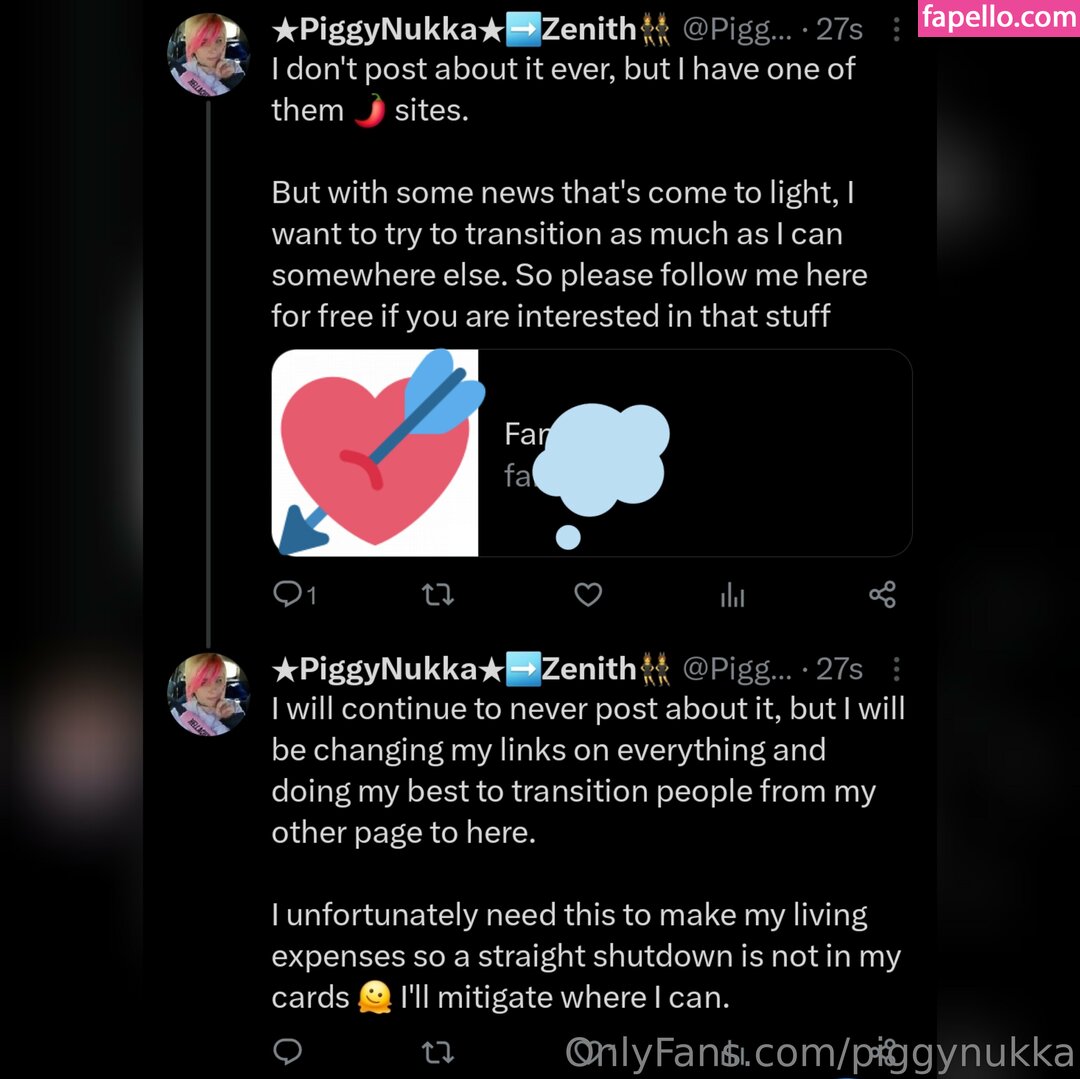Retweet the first tweet
Screen dimensions: 1080x1079
click(437, 594)
